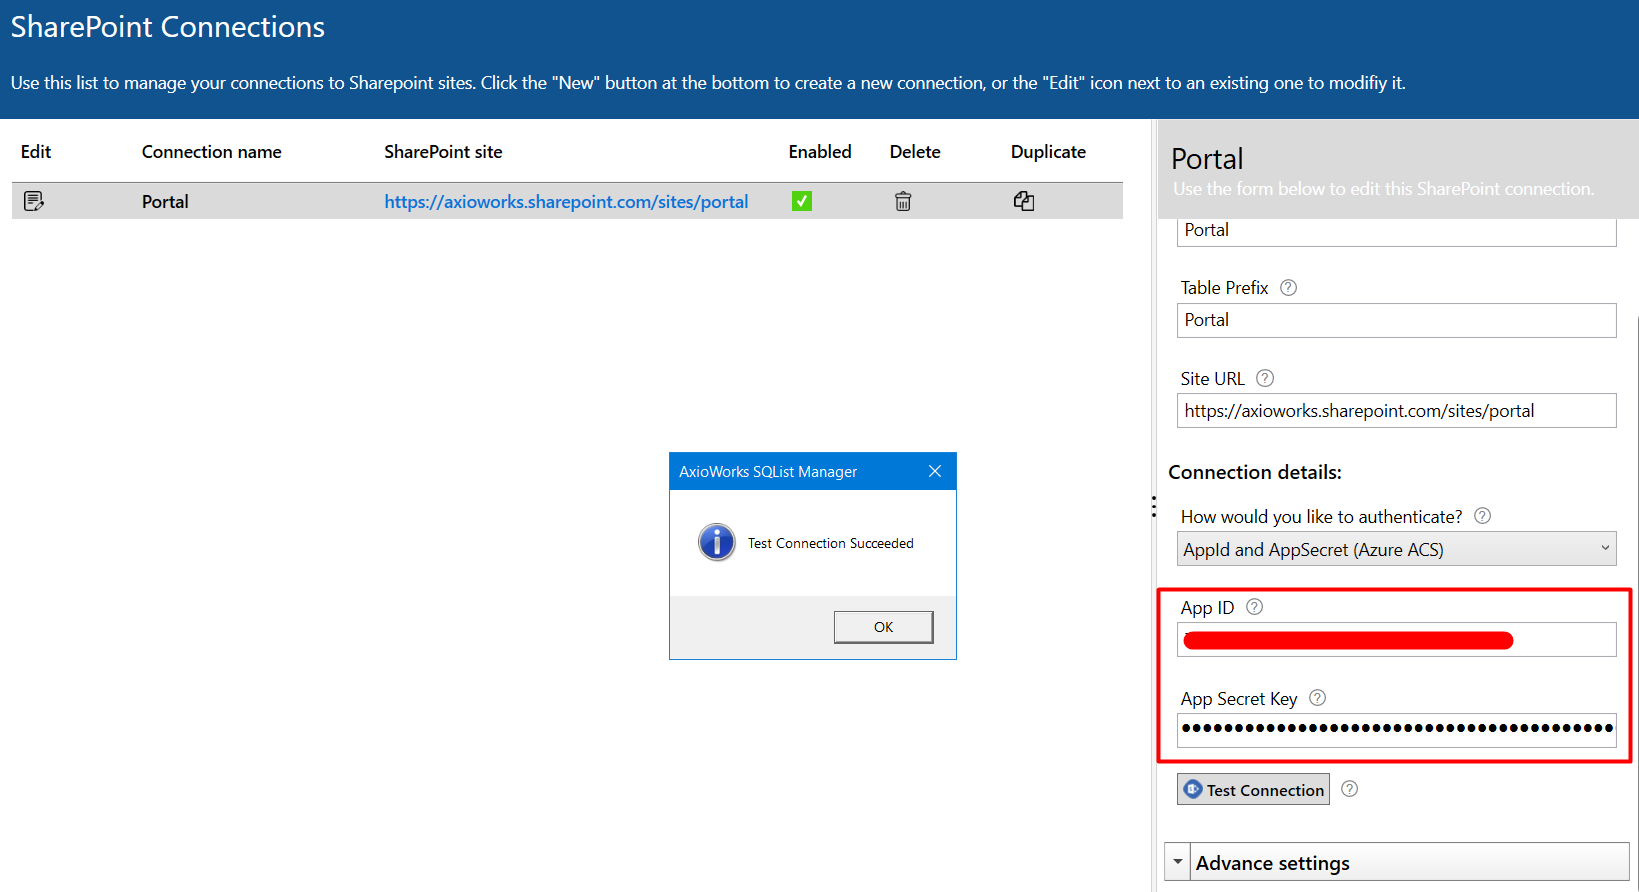This screenshot has height=892, width=1639.
Task: Delete the Portal connection with the trash icon
Action: (x=903, y=201)
